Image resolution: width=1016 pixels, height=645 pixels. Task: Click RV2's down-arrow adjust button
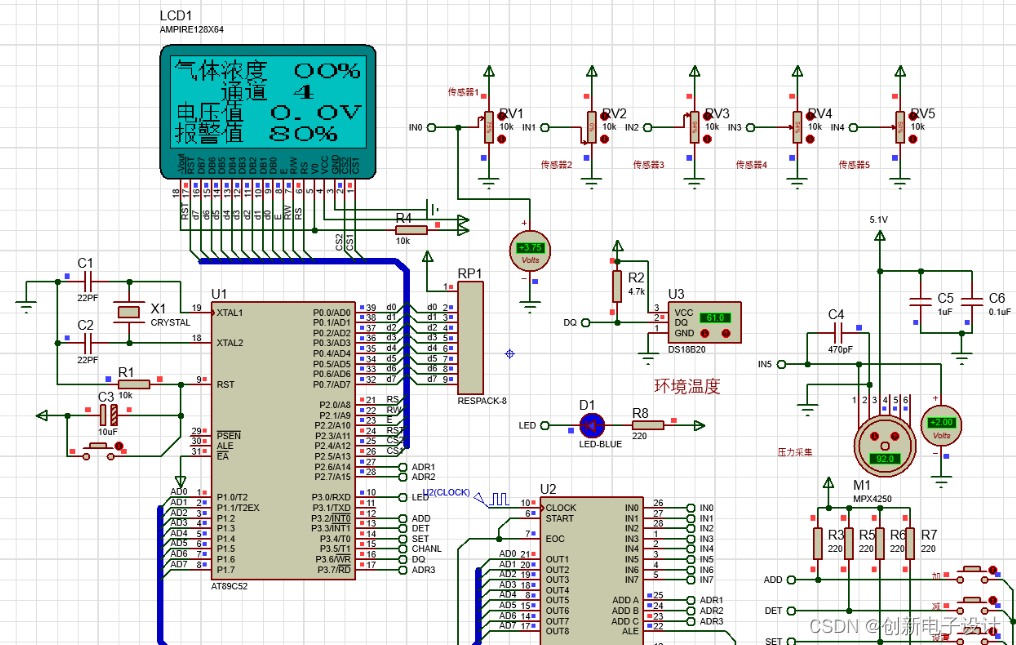tap(604, 139)
